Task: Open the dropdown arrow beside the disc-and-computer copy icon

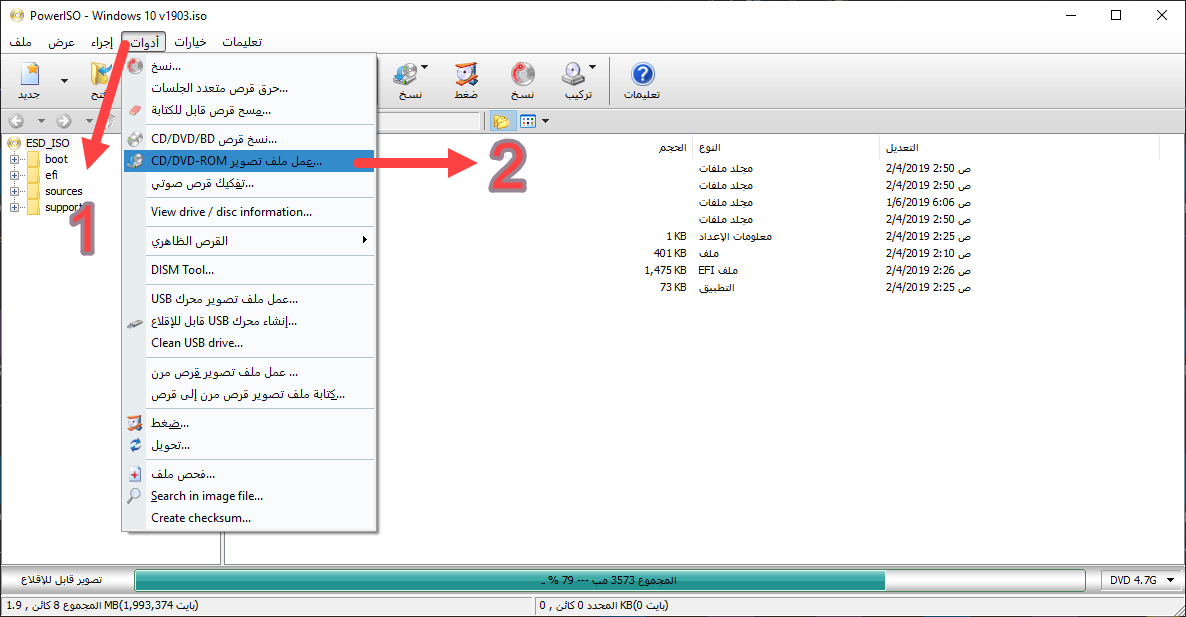Action: tap(424, 68)
